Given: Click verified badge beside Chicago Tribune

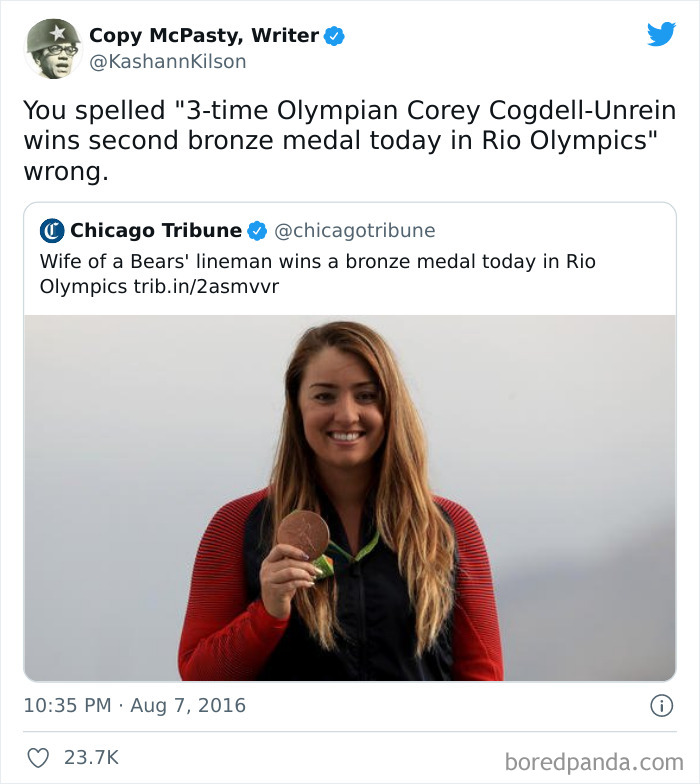Looking at the screenshot, I should click(x=257, y=231).
